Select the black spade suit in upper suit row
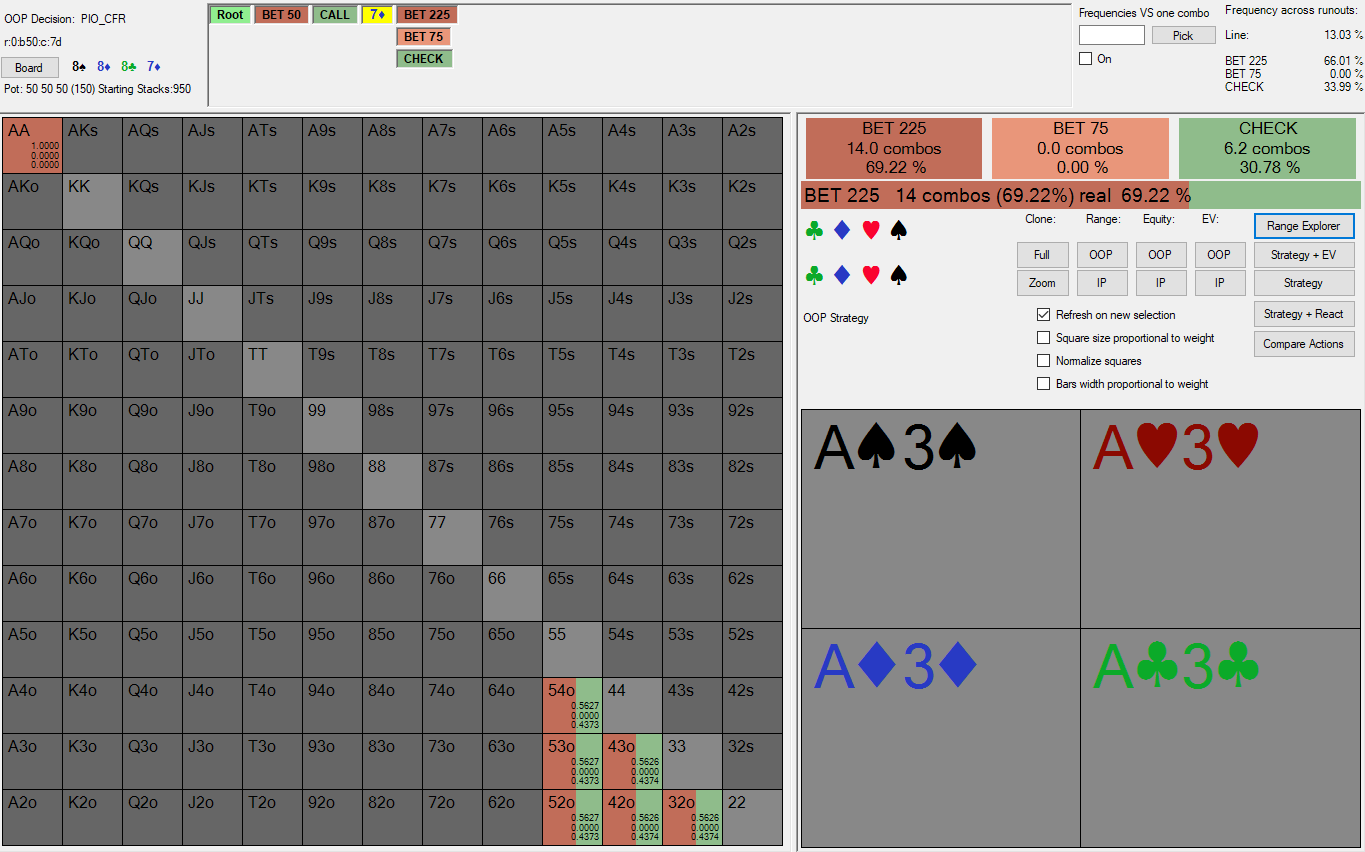The width and height of the screenshot is (1365, 852). point(899,231)
